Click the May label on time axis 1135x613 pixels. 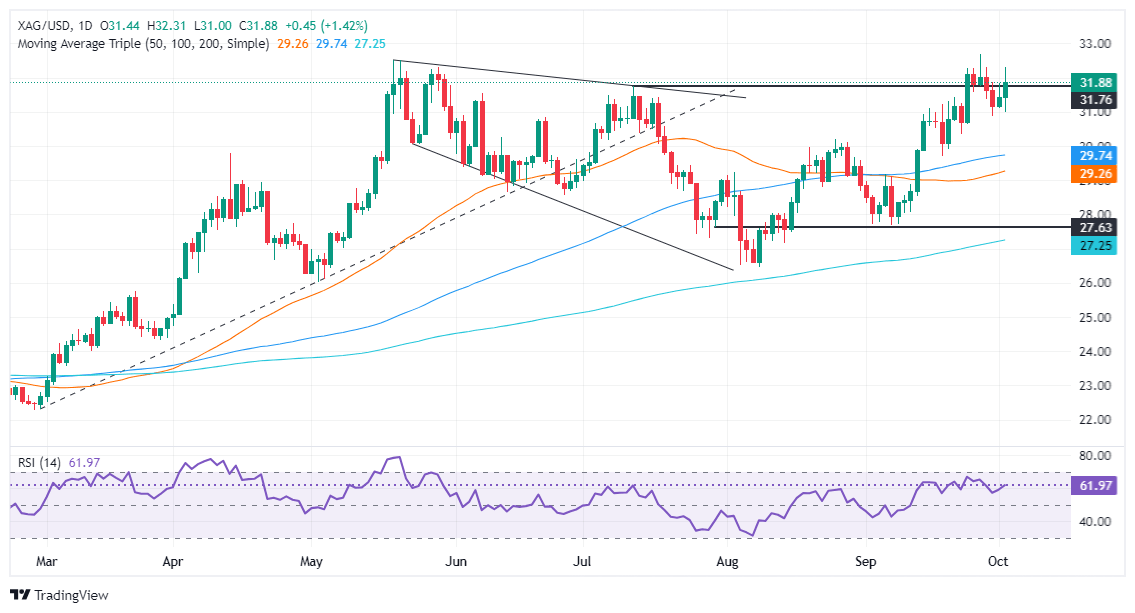[312, 562]
